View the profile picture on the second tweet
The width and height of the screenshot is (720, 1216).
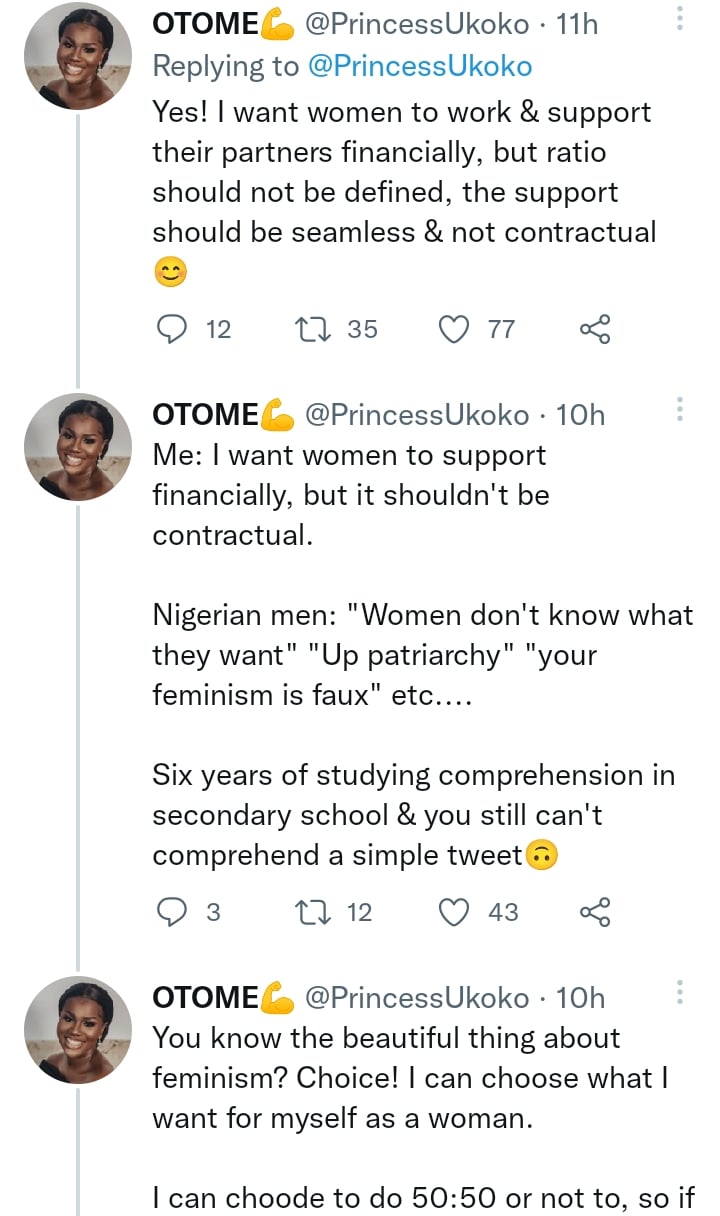pos(78,445)
